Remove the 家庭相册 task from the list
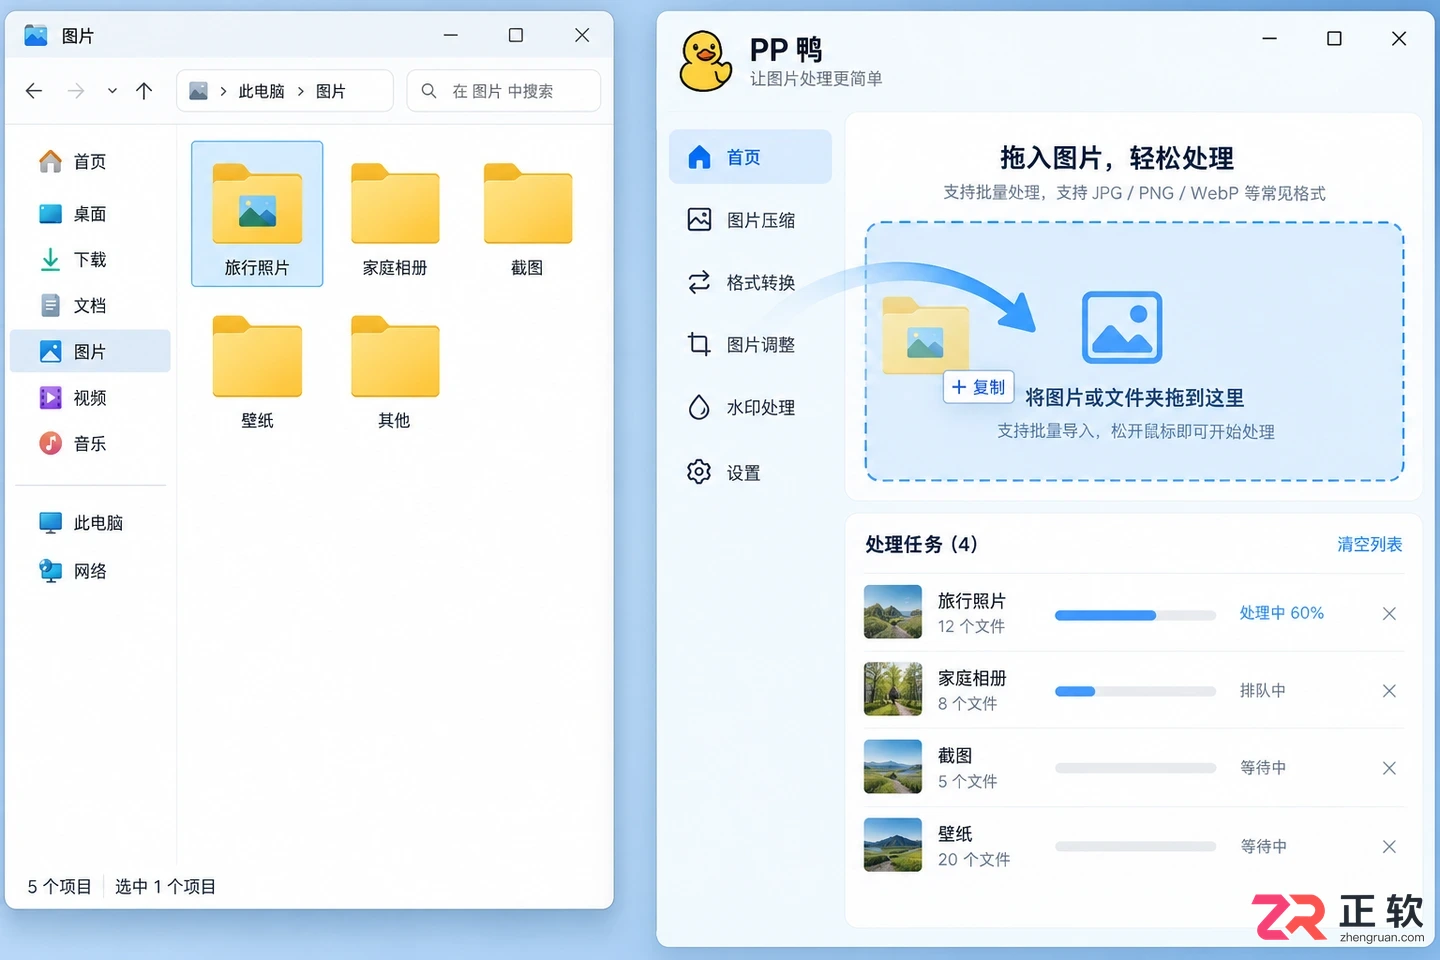Screen dimensions: 1440x960 click(x=1389, y=691)
